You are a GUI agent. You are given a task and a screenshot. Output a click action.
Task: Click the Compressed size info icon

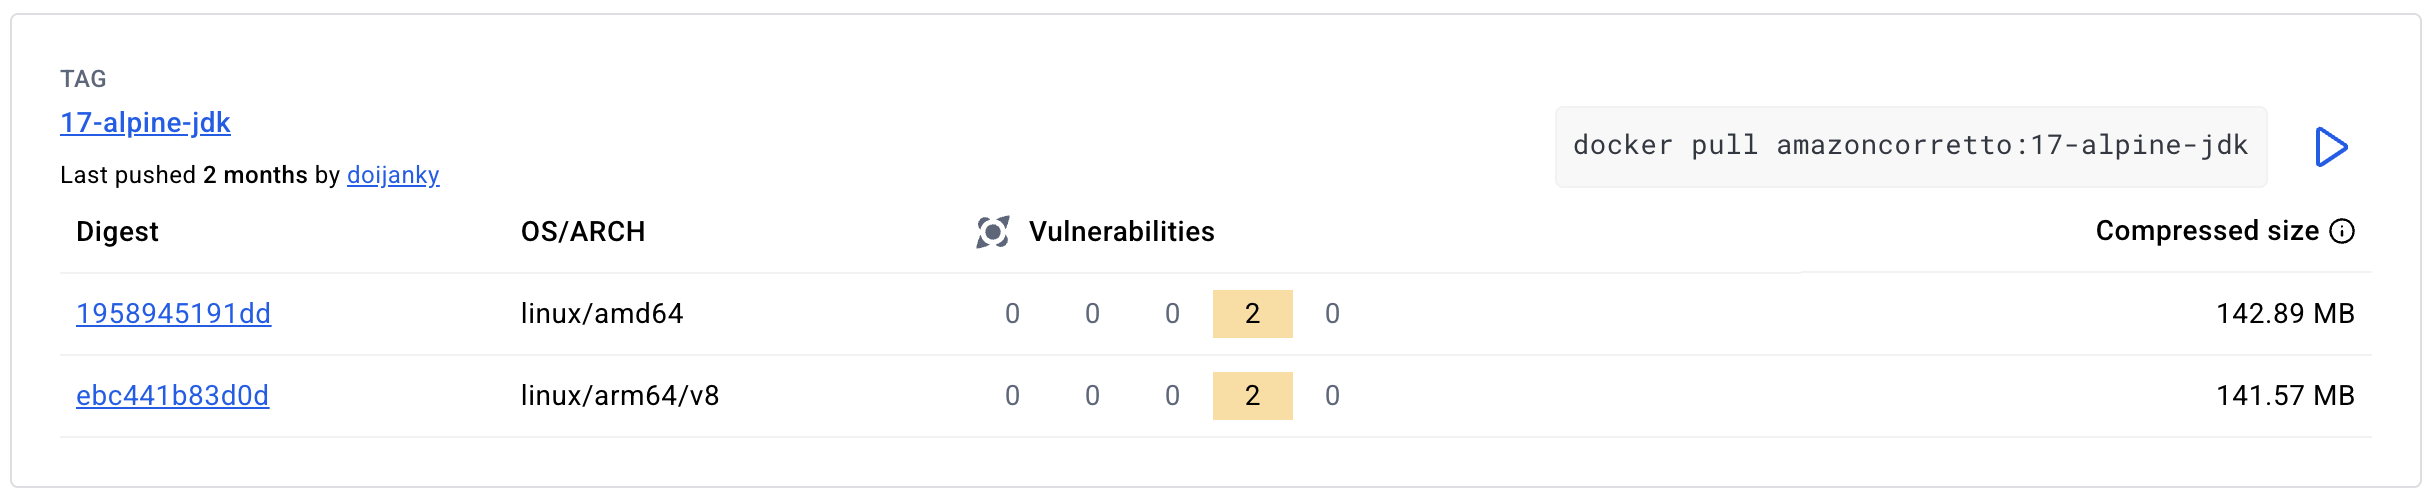pos(2342,231)
